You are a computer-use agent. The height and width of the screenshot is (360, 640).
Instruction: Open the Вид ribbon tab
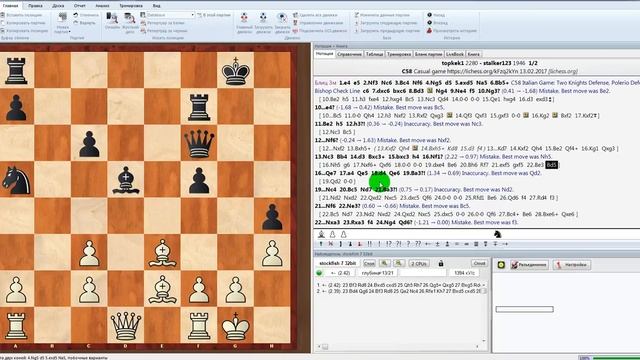click(x=156, y=6)
